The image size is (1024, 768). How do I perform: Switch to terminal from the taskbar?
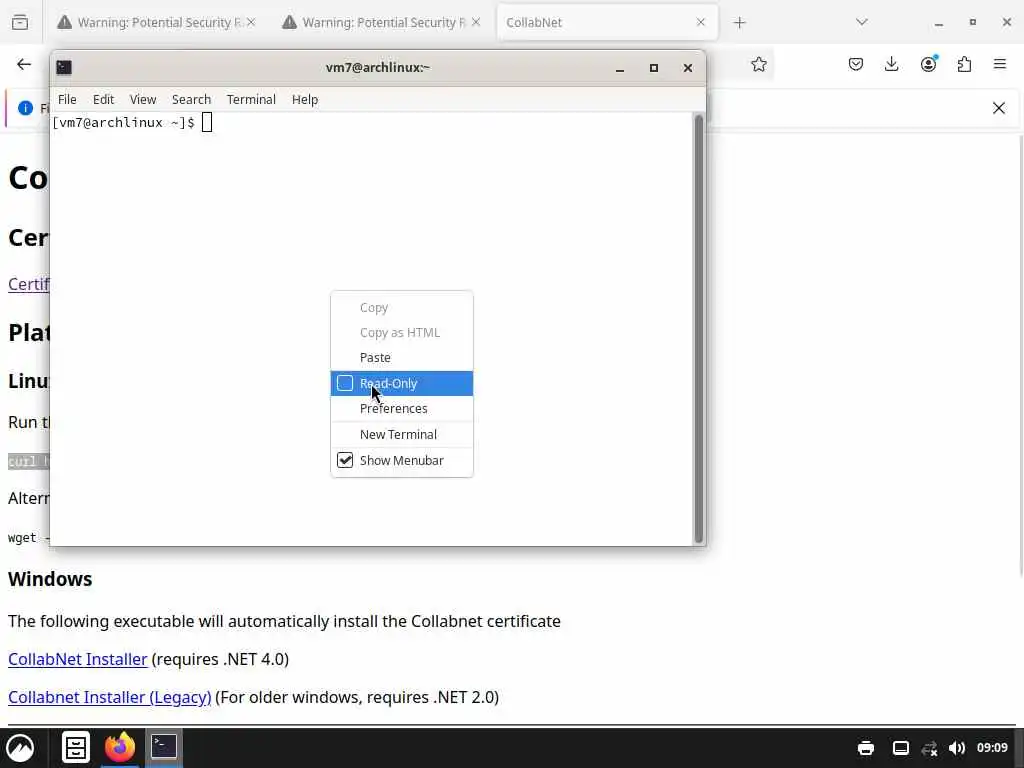(164, 746)
